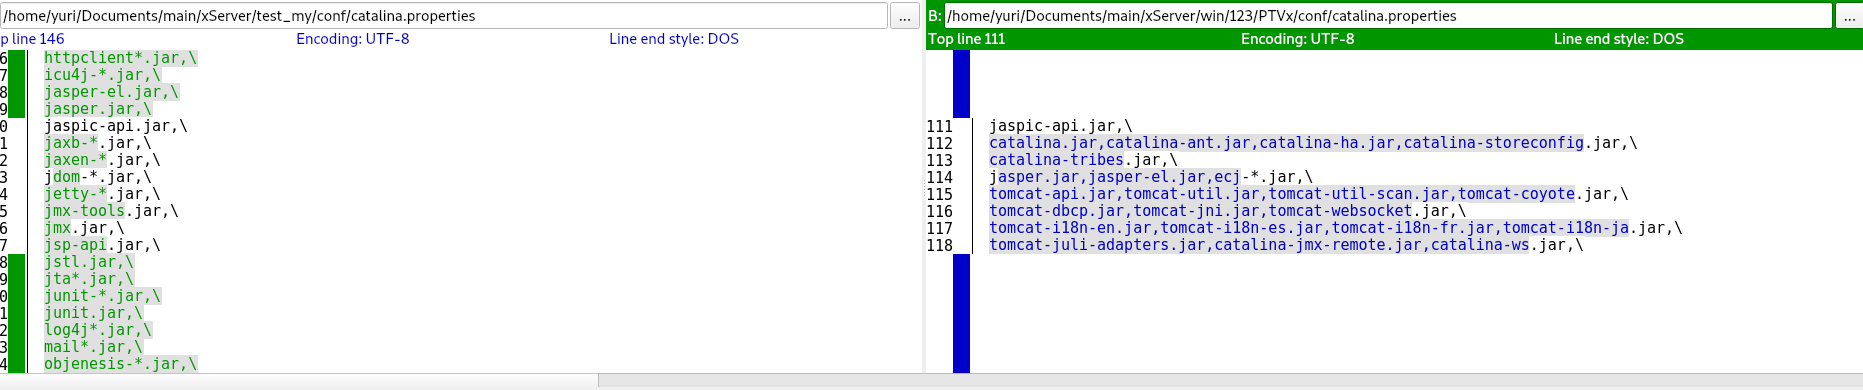
Task: Select the 'log4j*.jar,\' line
Action: pos(98,330)
